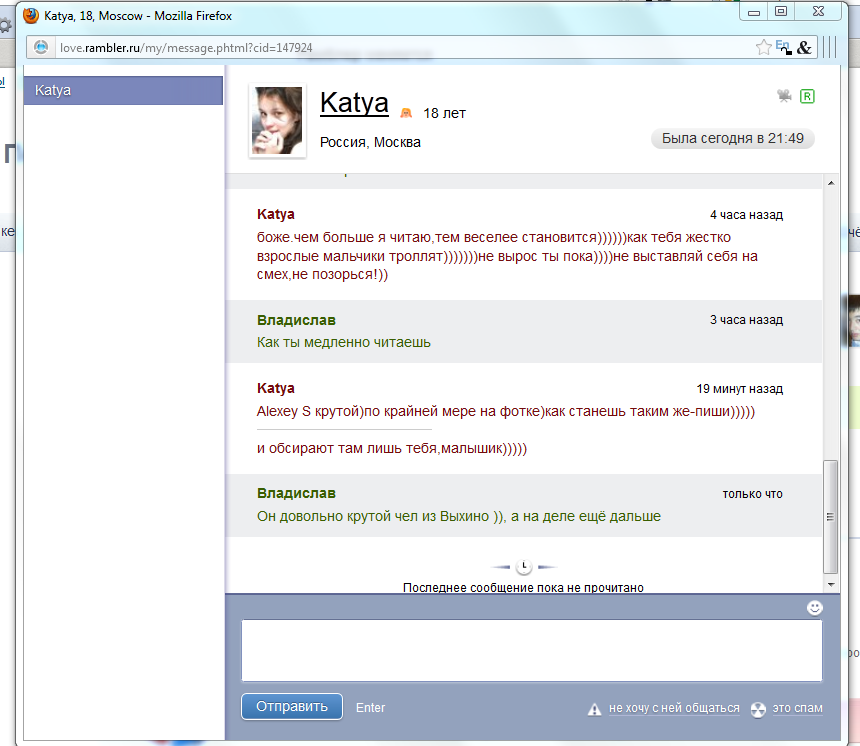Open the emoticon smiley picker
The image size is (860, 746).
pos(814,607)
